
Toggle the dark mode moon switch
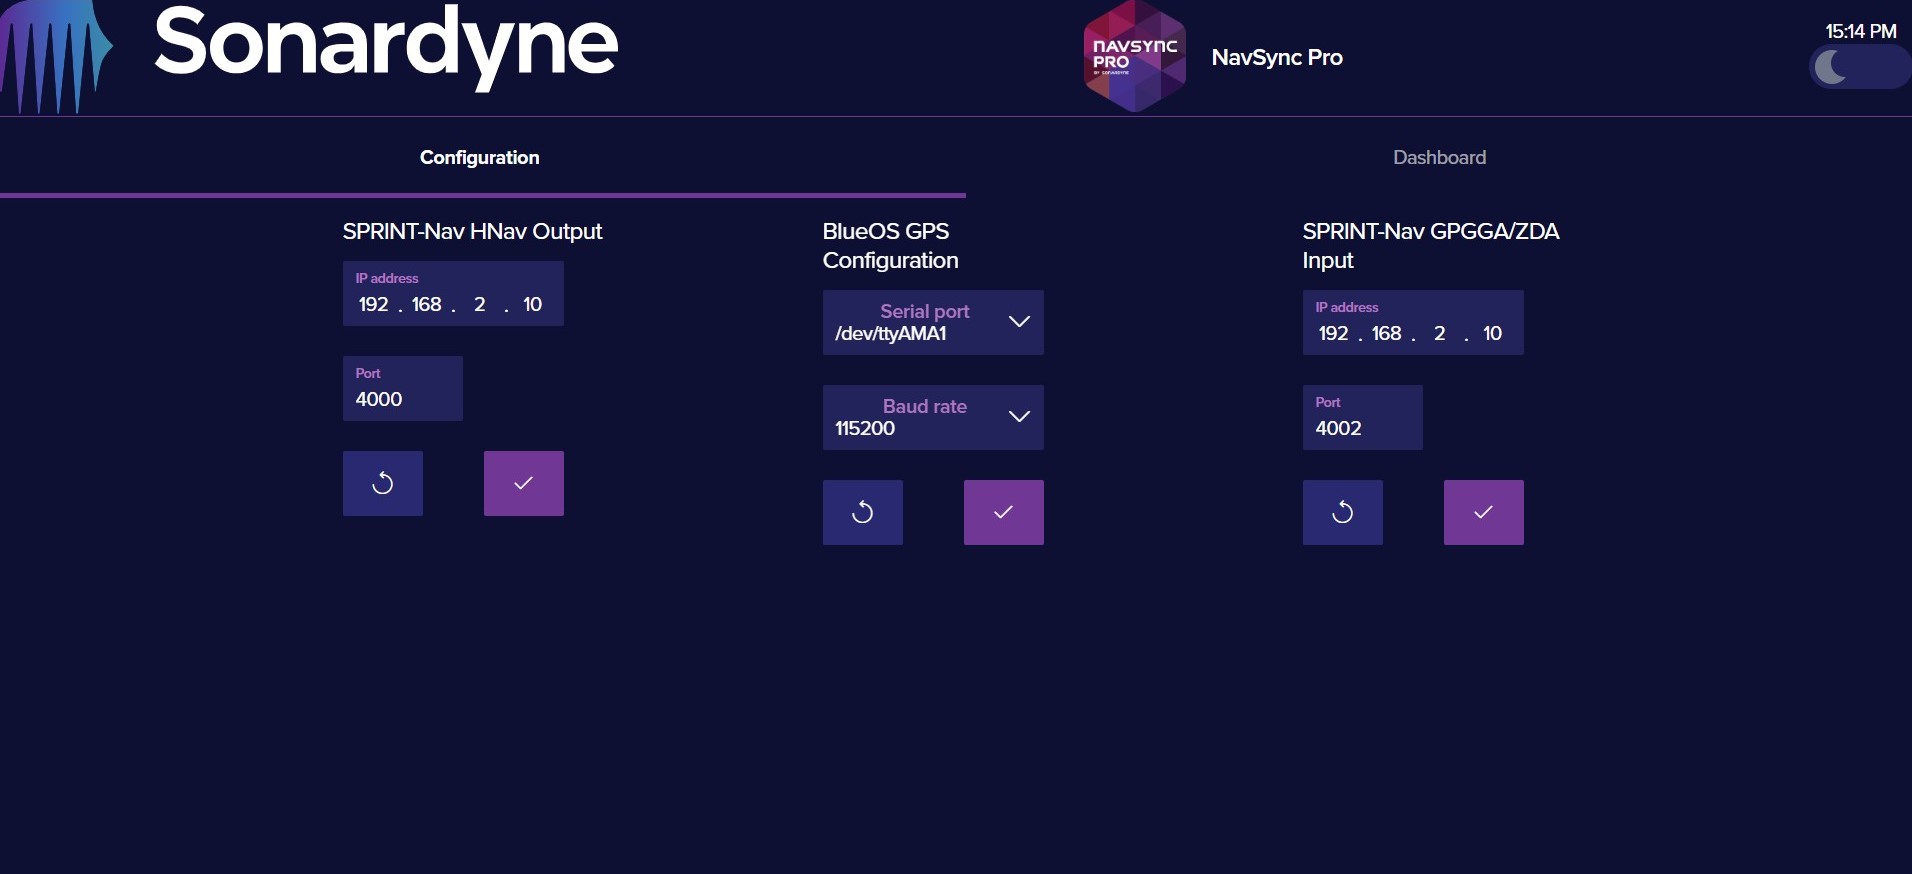point(1858,68)
